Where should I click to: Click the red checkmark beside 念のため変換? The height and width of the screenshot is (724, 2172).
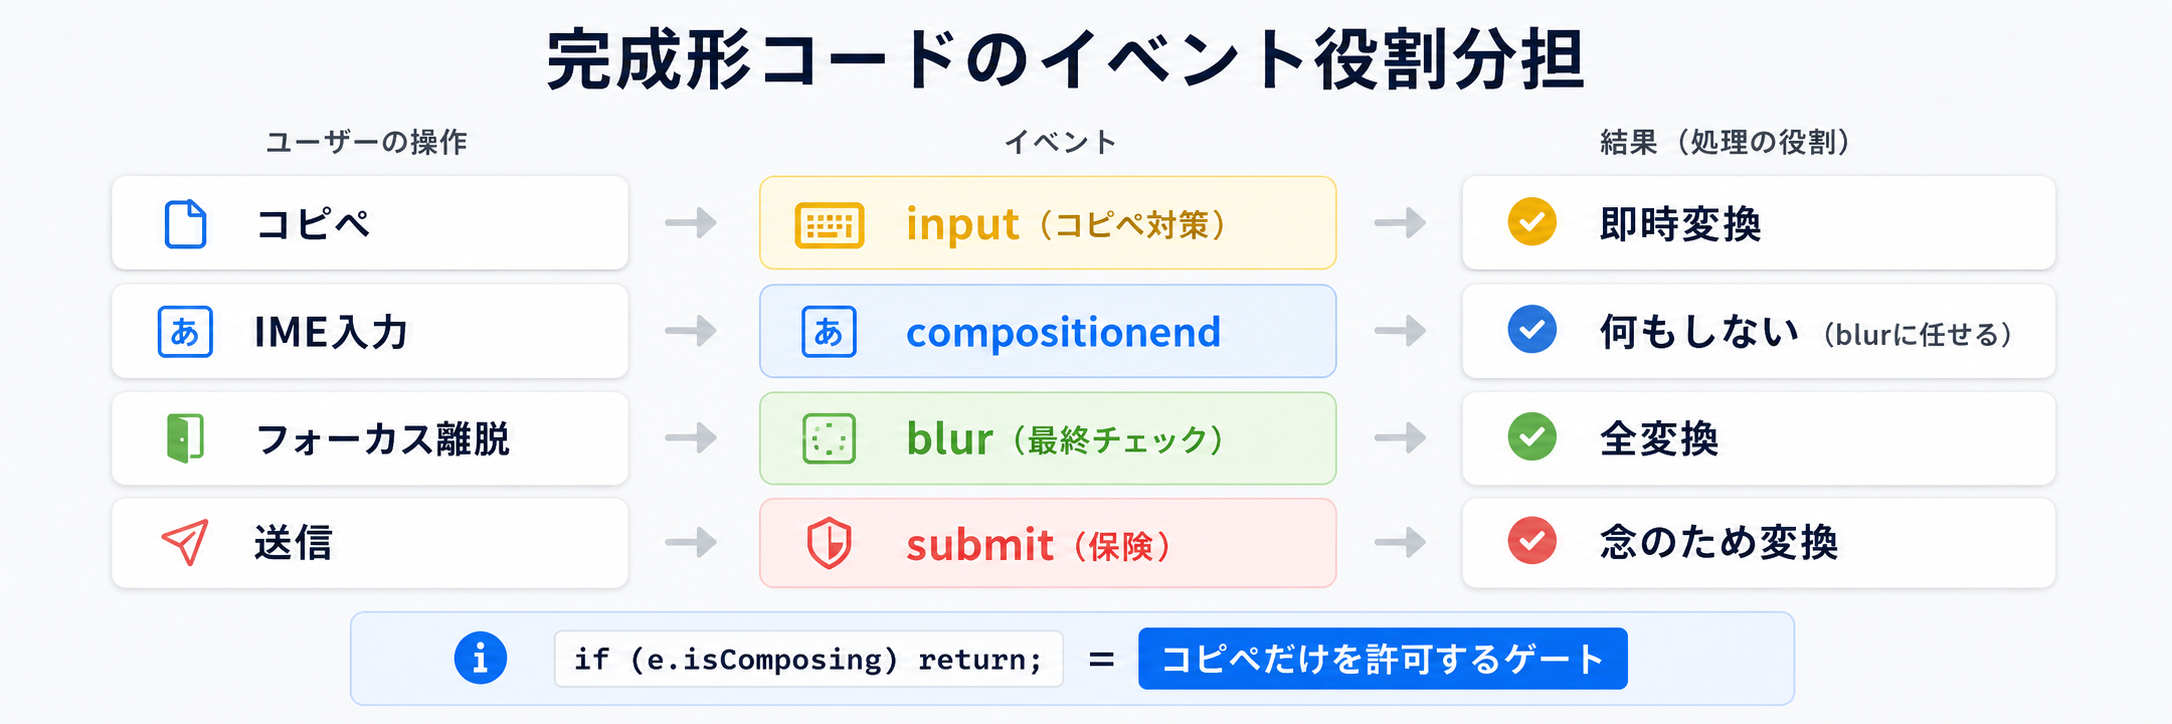click(x=1532, y=540)
